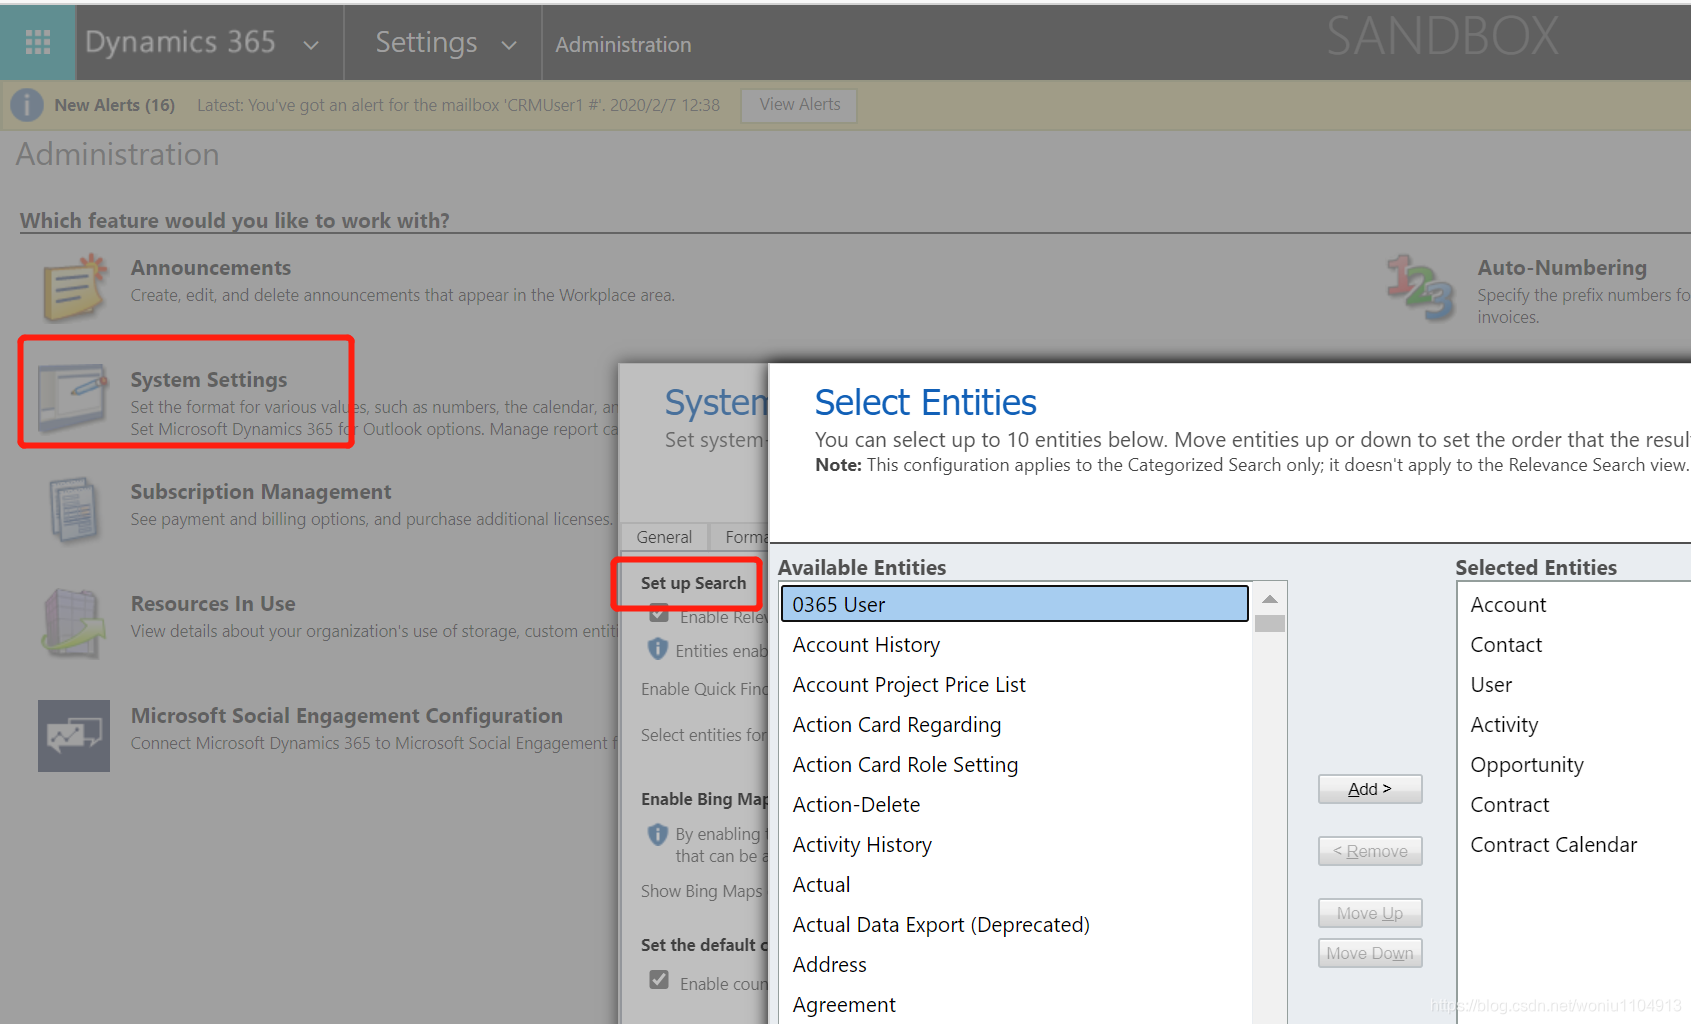
Task: Toggle the Enable country checkbox
Action: [659, 980]
